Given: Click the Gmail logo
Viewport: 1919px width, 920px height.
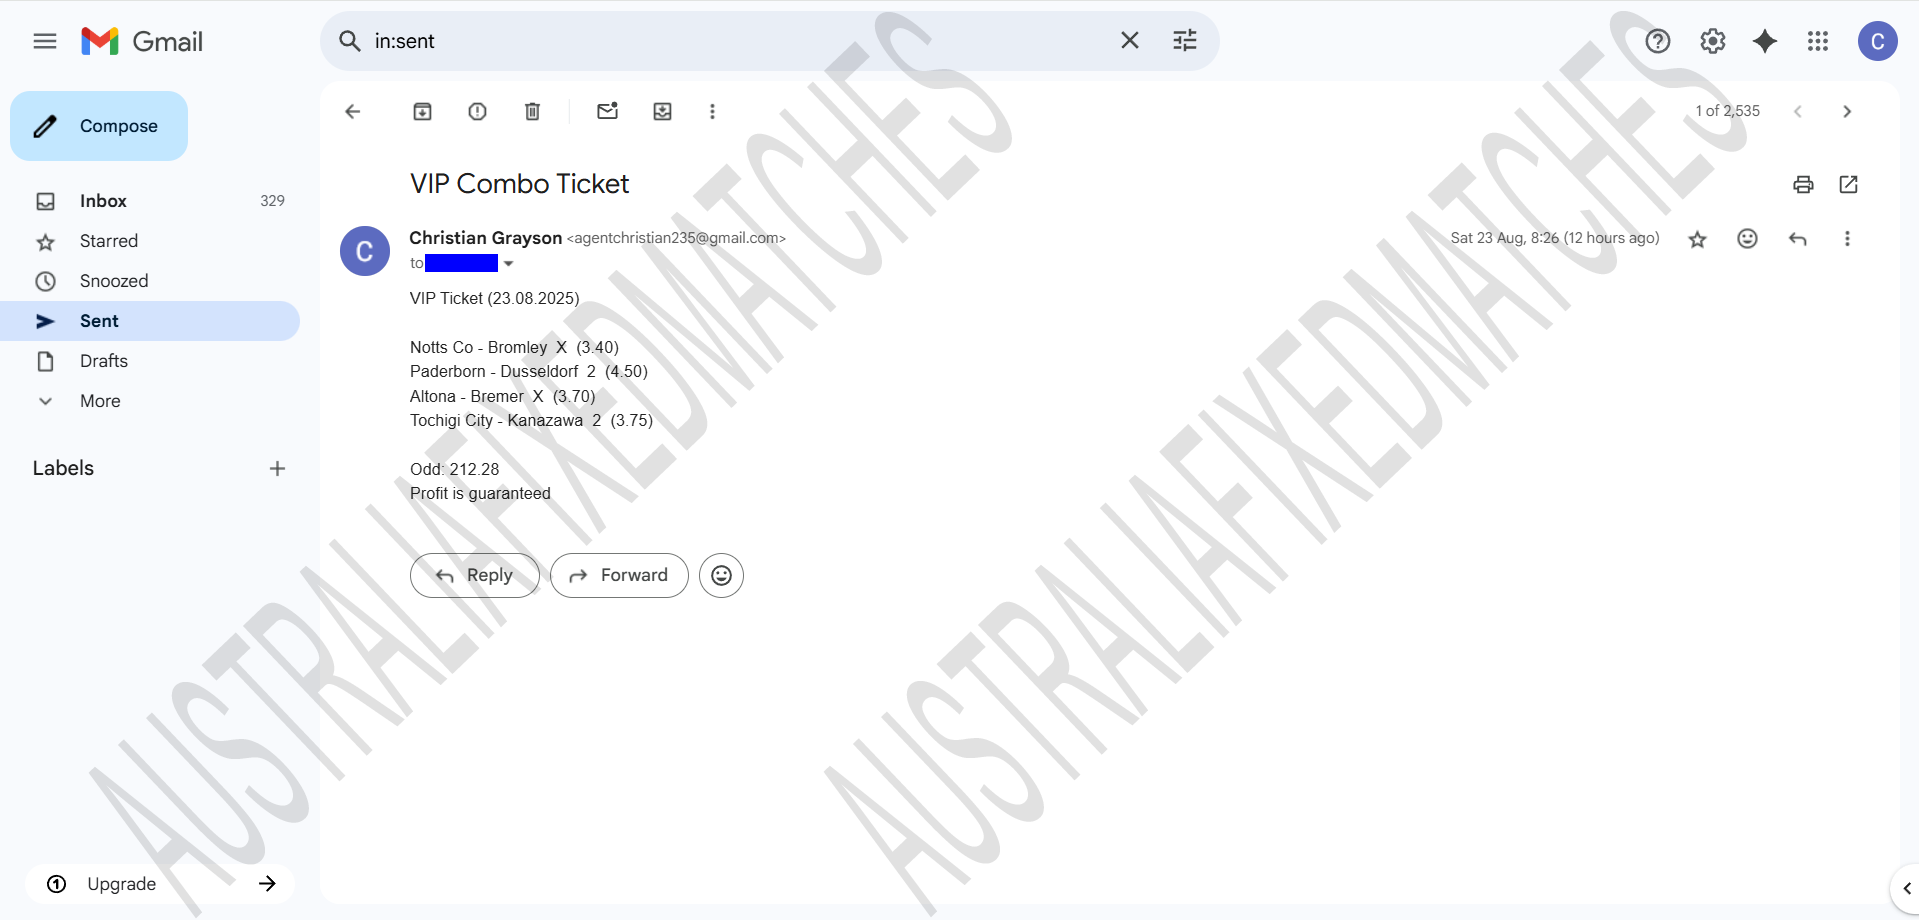Looking at the screenshot, I should click(142, 41).
